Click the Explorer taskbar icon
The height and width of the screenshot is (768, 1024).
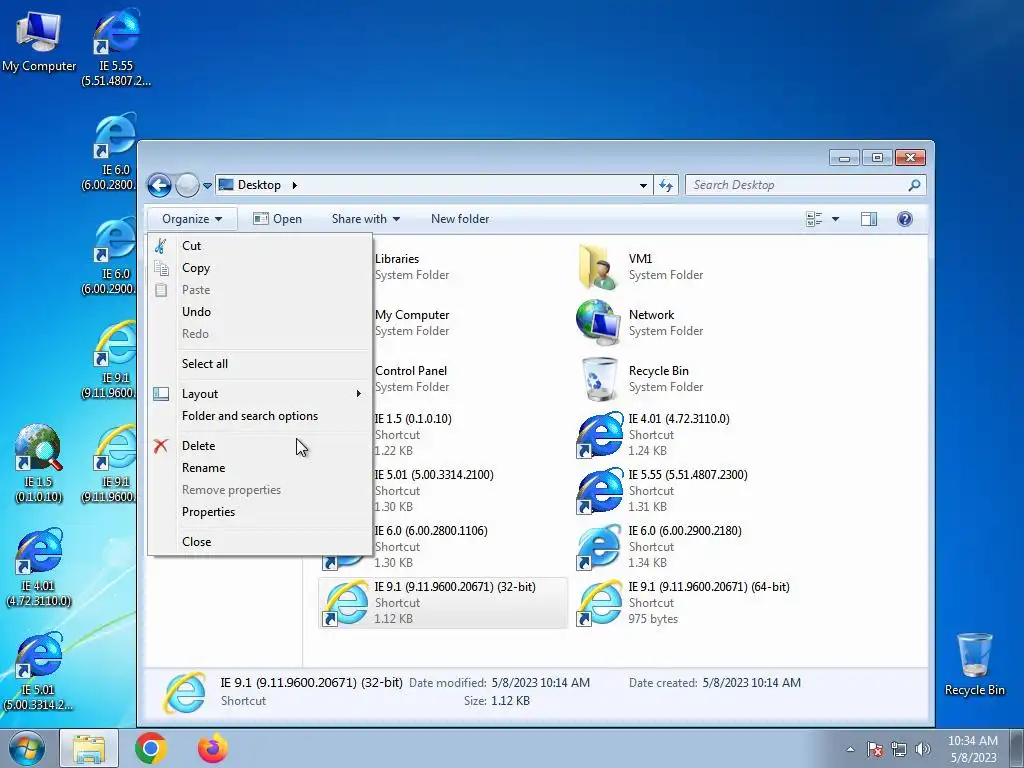pyautogui.click(x=89, y=748)
